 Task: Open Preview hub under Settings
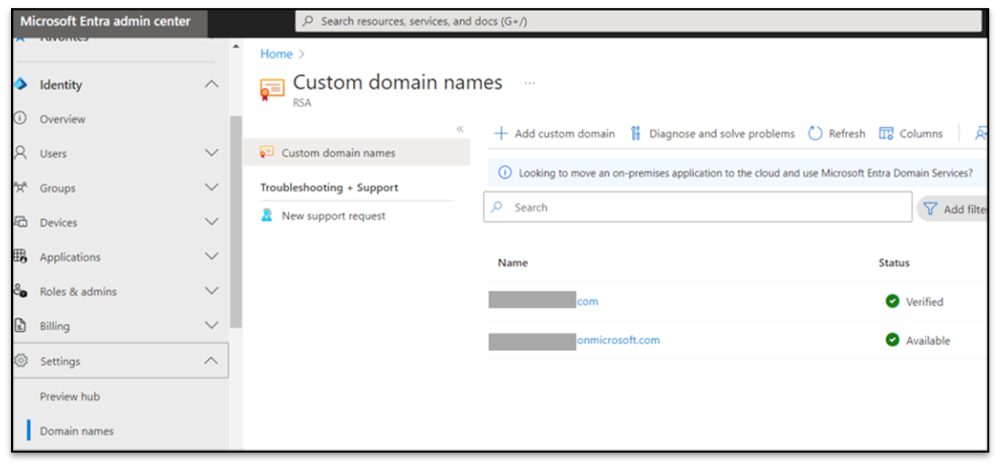tap(70, 397)
